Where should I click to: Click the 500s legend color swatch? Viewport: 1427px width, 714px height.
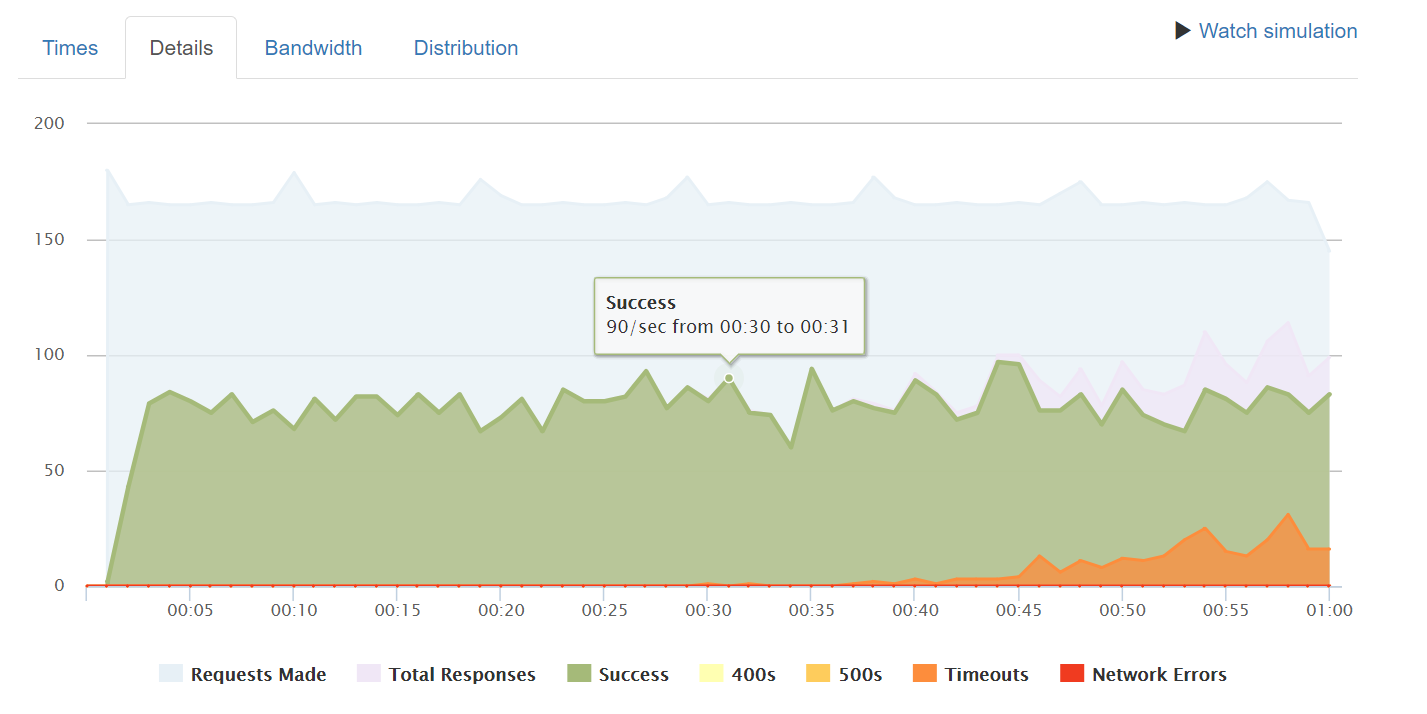tap(818, 674)
